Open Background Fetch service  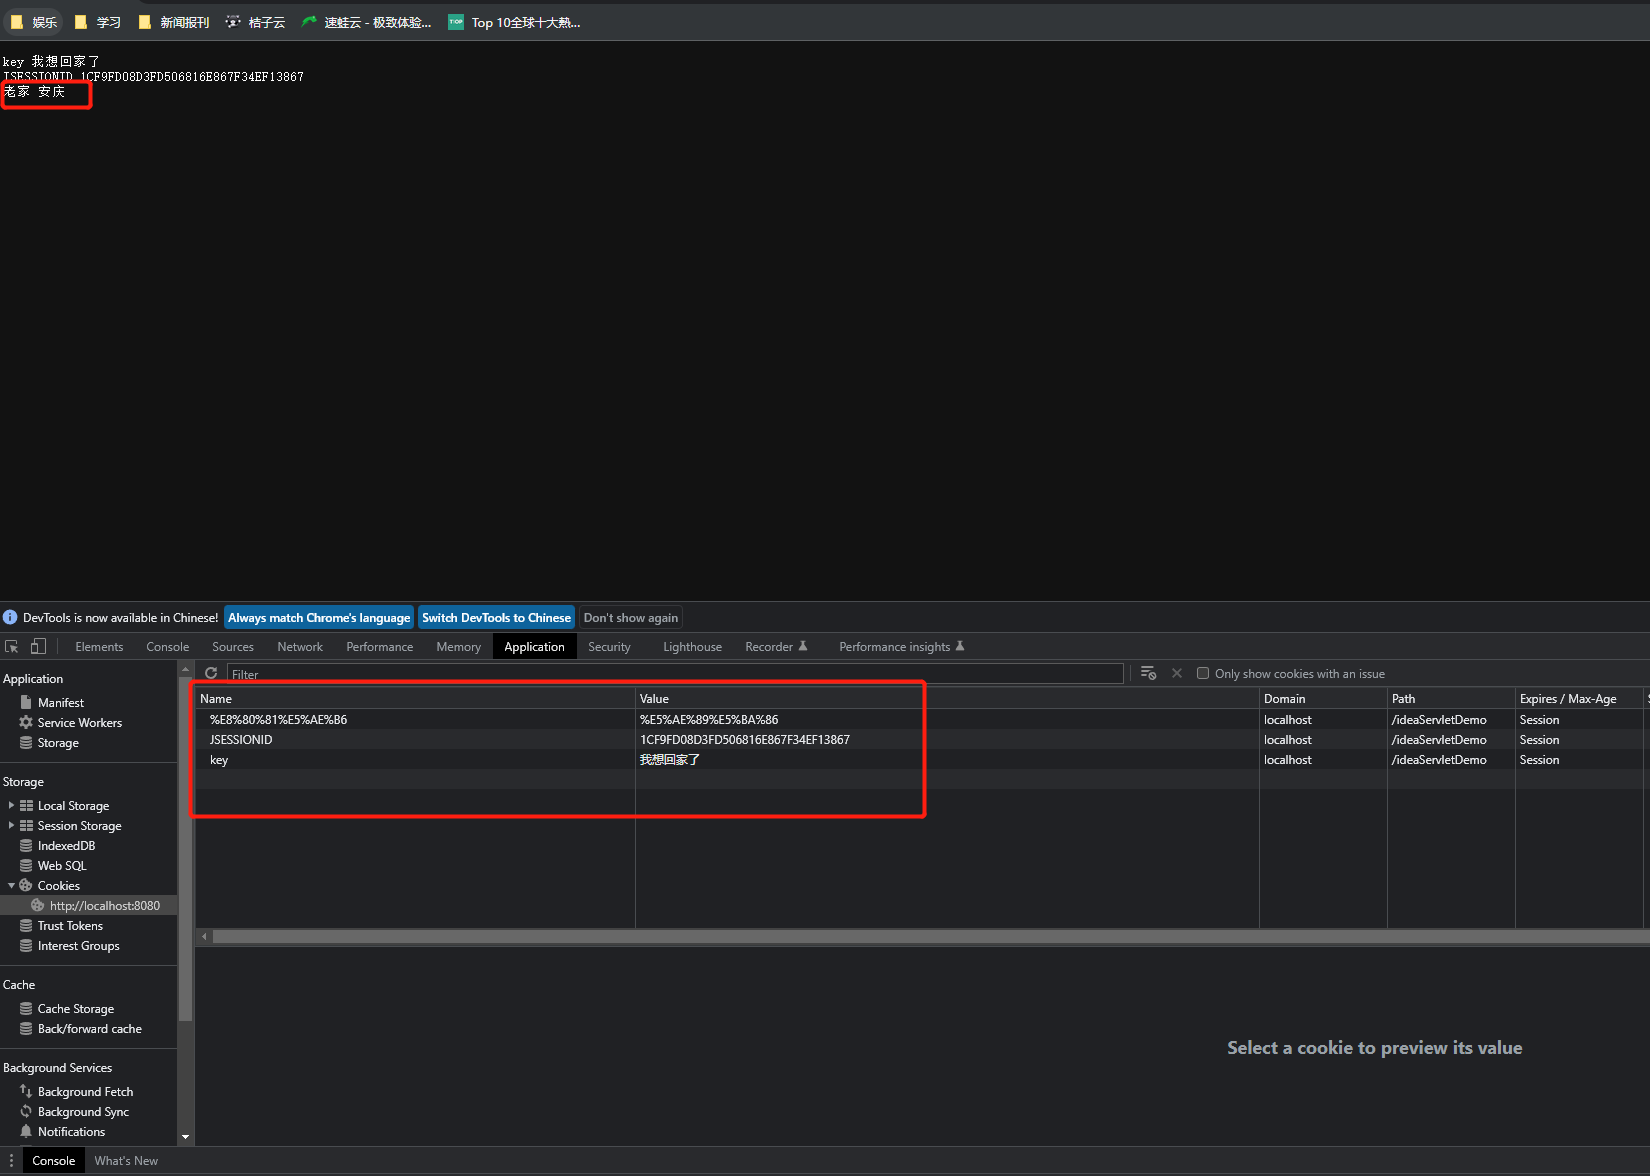(85, 1092)
